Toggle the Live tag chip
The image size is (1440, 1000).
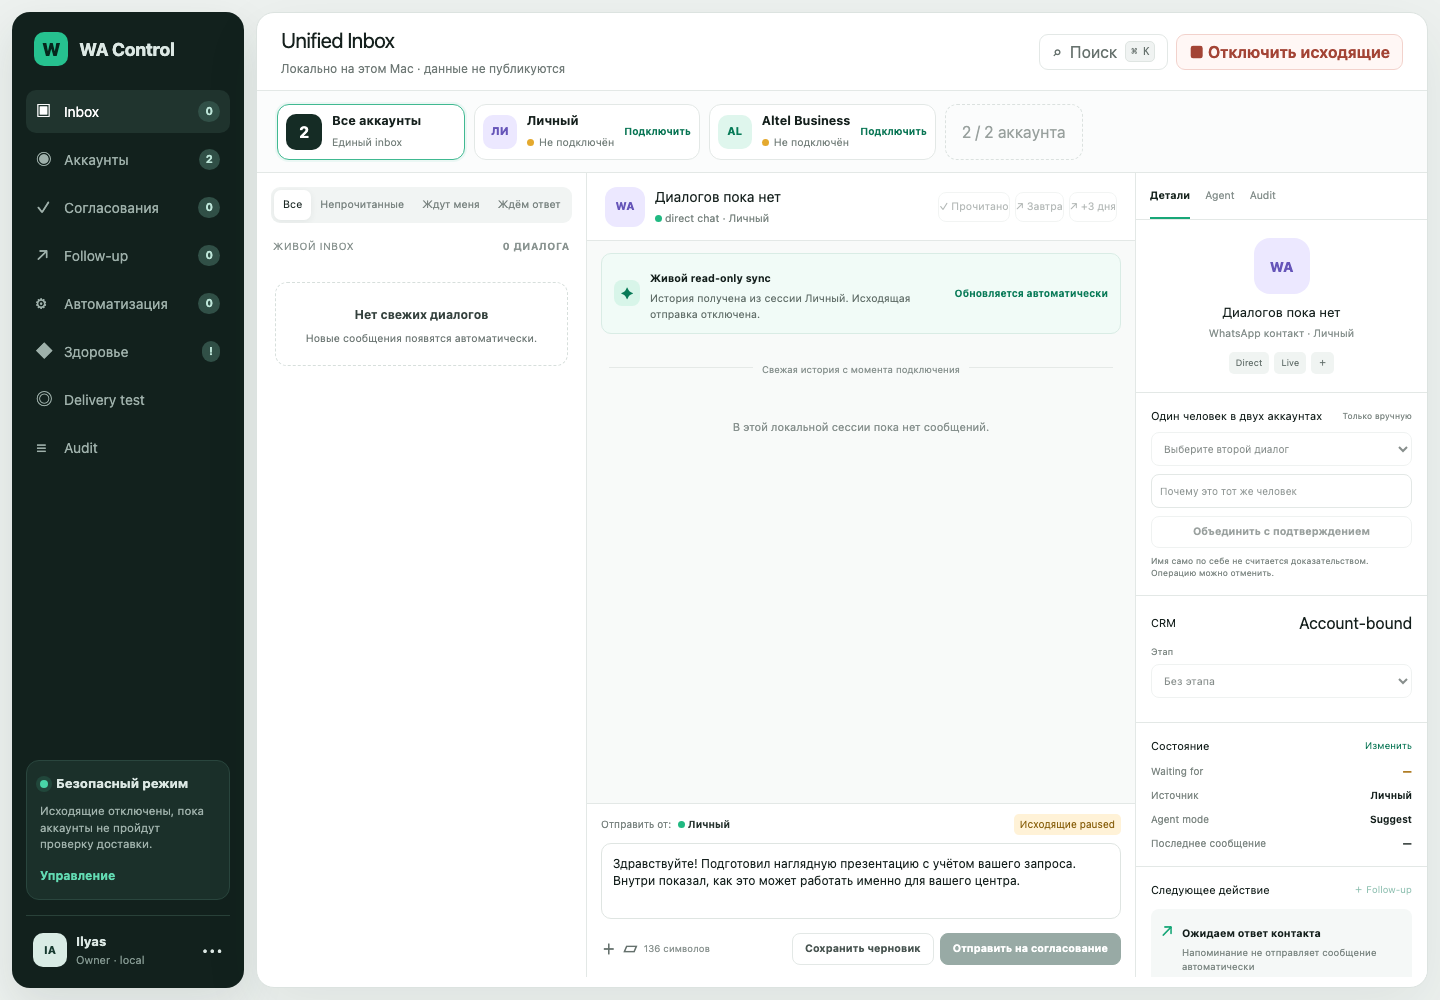1290,363
